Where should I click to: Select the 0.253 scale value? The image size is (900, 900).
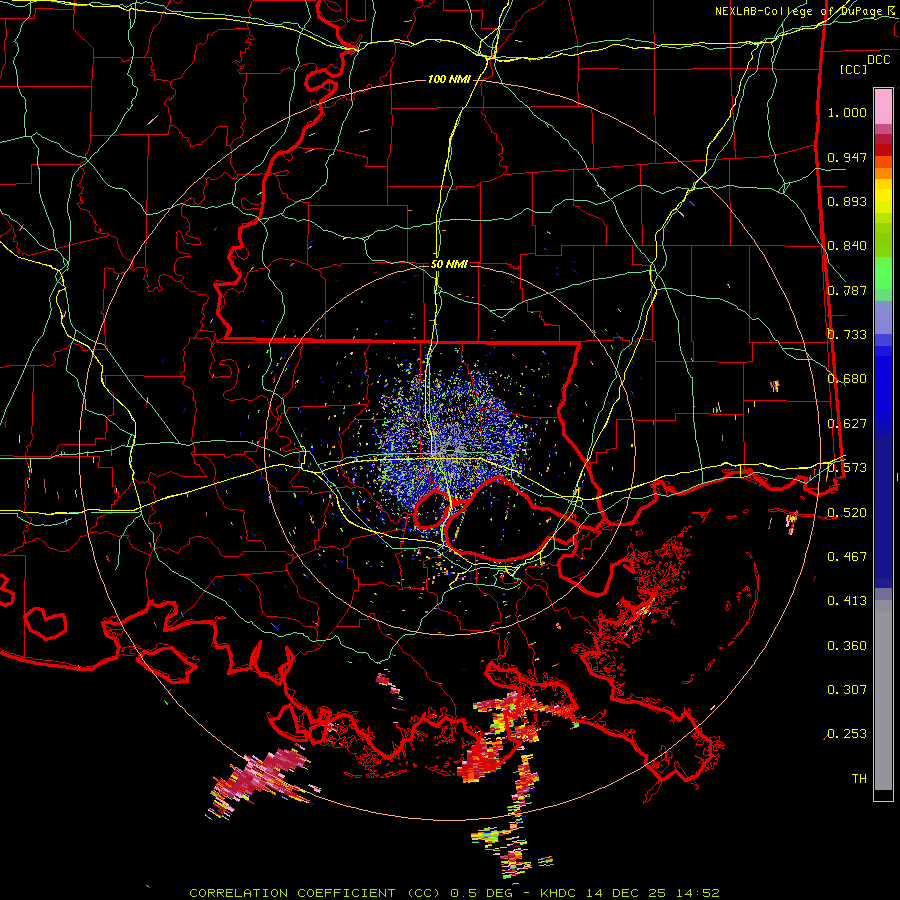pyautogui.click(x=847, y=734)
